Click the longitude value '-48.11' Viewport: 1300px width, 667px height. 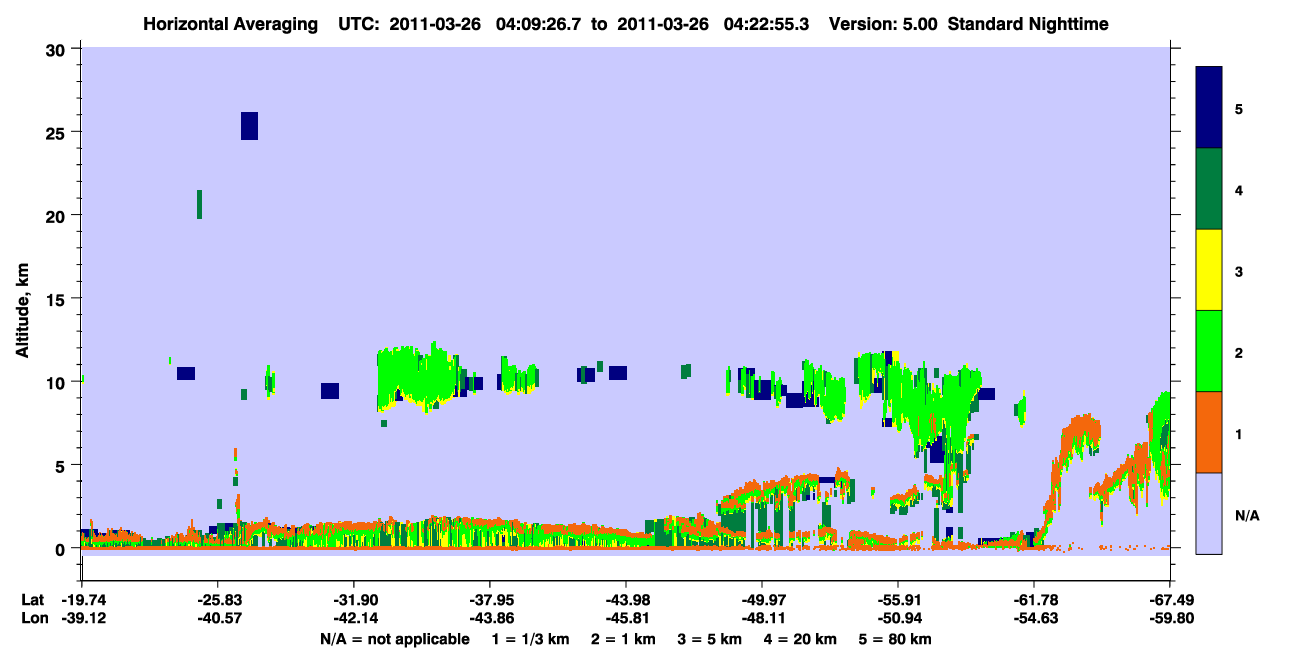[762, 619]
